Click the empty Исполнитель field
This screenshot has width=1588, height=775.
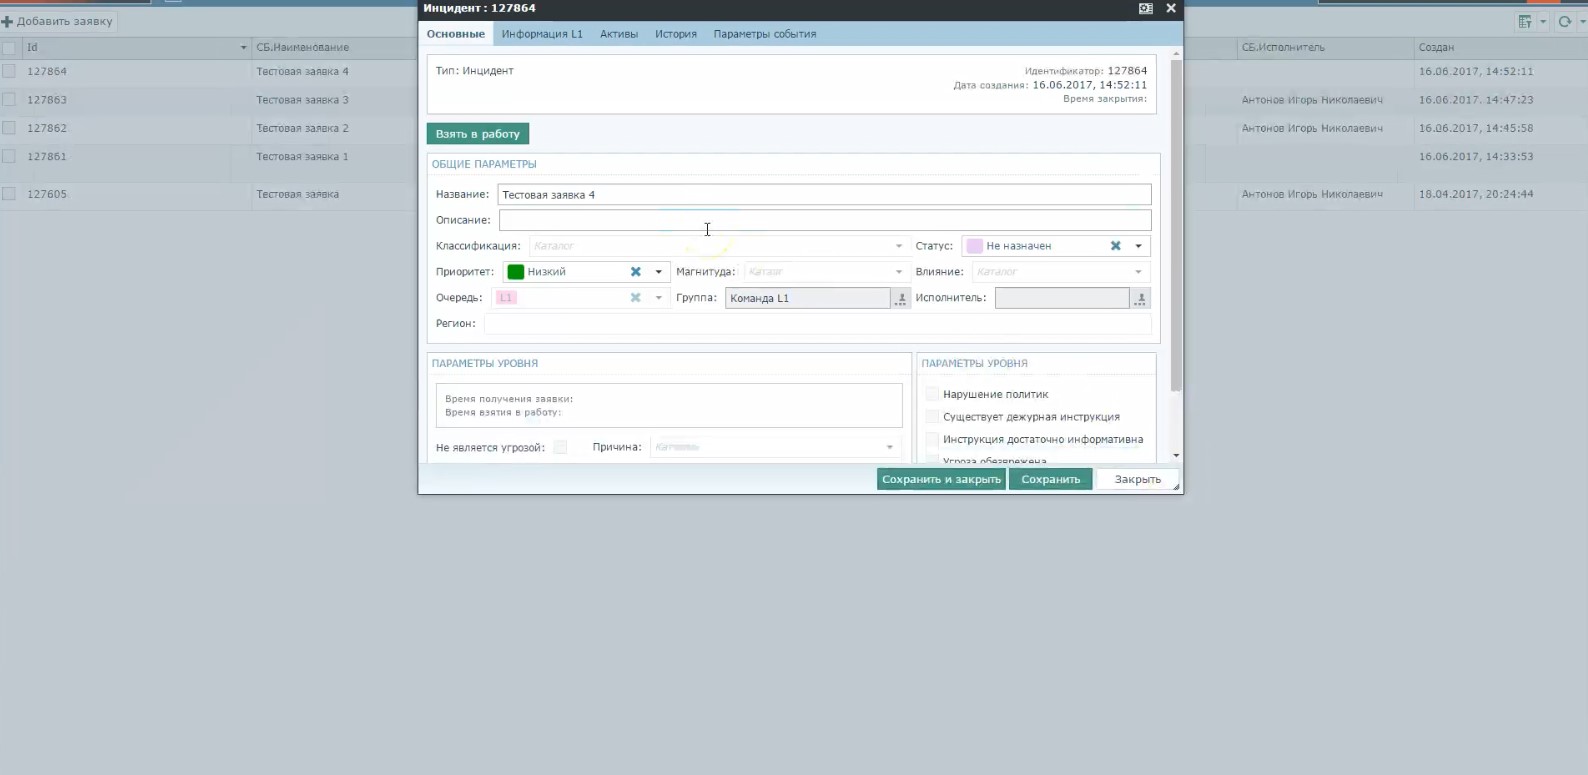coord(1062,298)
